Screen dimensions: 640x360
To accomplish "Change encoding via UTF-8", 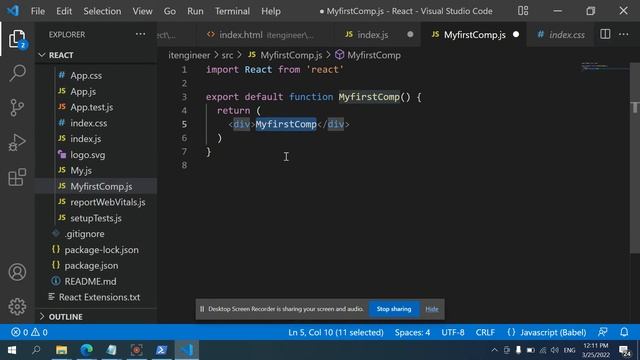I will [453, 332].
